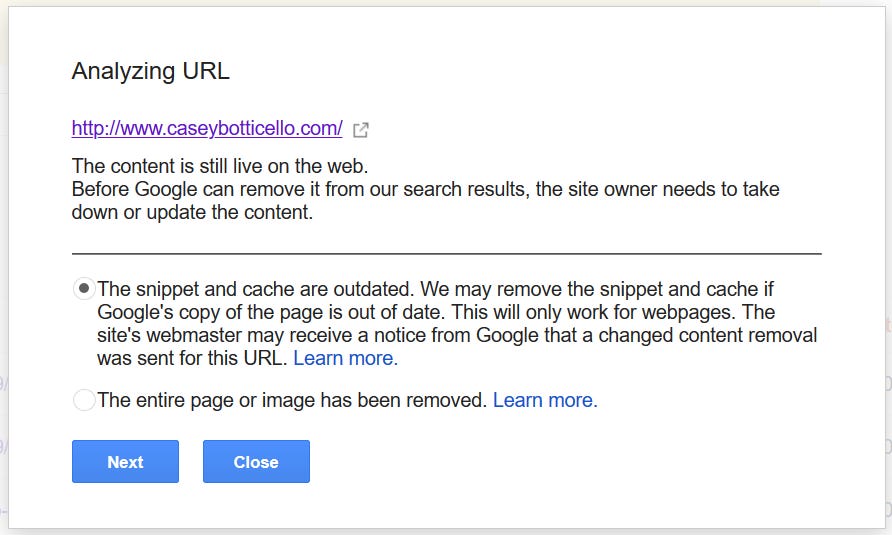Click the external link icon beside the URL
The width and height of the screenshot is (892, 535).
(361, 130)
